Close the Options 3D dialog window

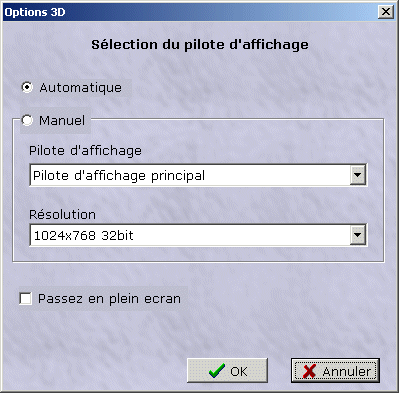pyautogui.click(x=386, y=12)
